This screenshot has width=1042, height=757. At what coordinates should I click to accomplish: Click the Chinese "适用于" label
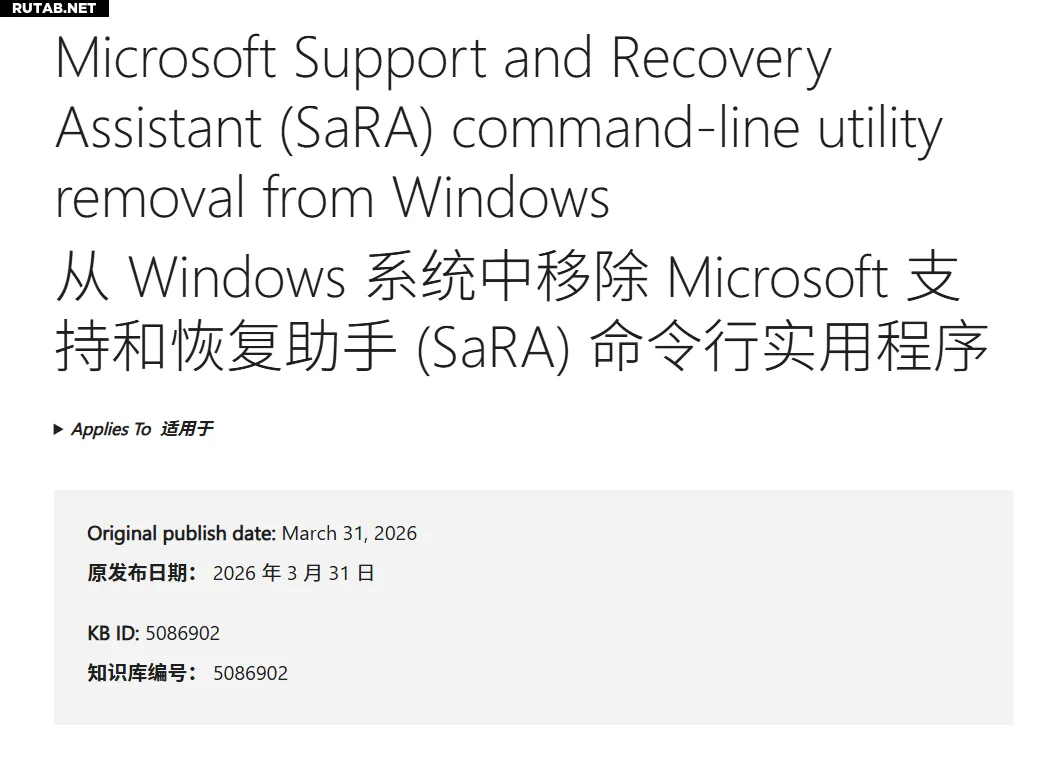click(x=186, y=429)
